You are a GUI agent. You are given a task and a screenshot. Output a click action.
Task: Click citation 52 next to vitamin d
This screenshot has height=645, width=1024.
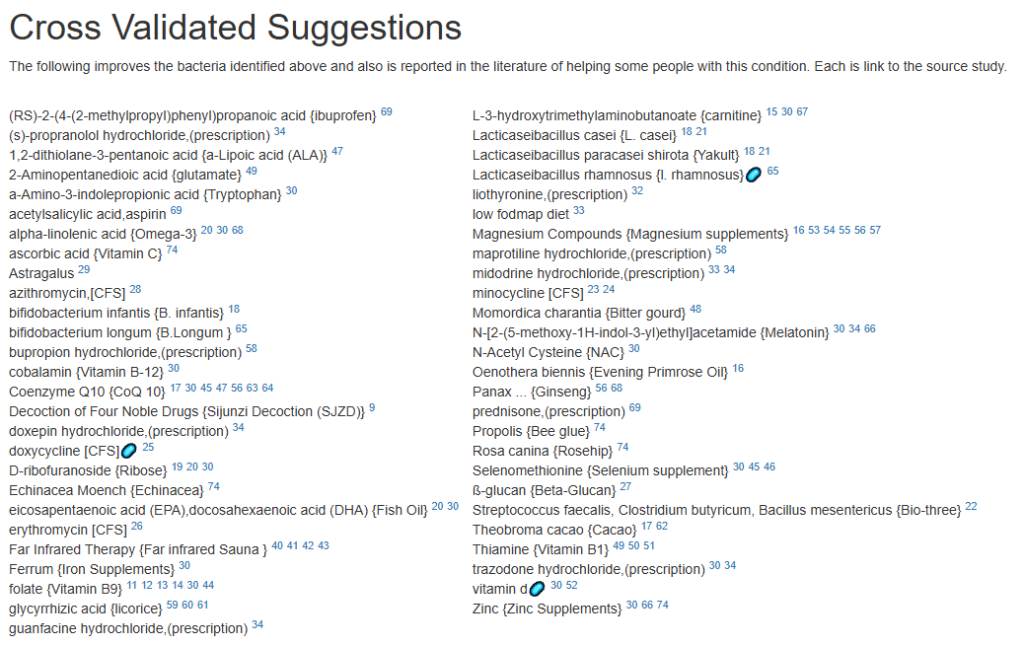571,586
